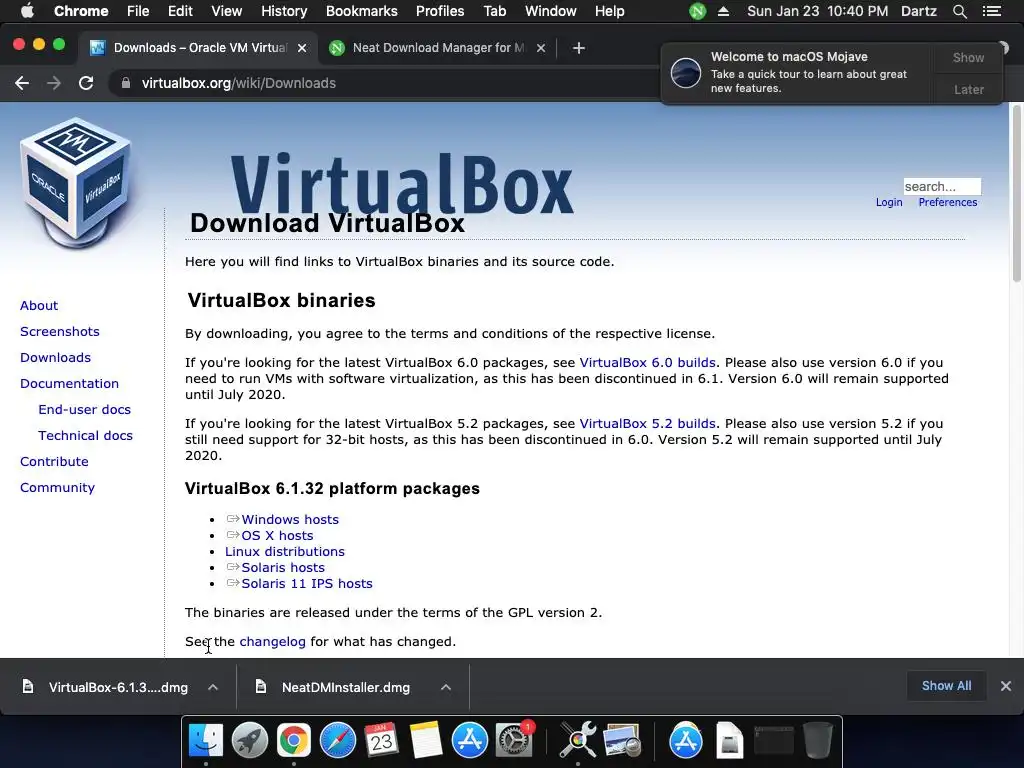This screenshot has height=768, width=1024.
Task: Click Later on the macOS Mojave notification
Action: tap(968, 89)
